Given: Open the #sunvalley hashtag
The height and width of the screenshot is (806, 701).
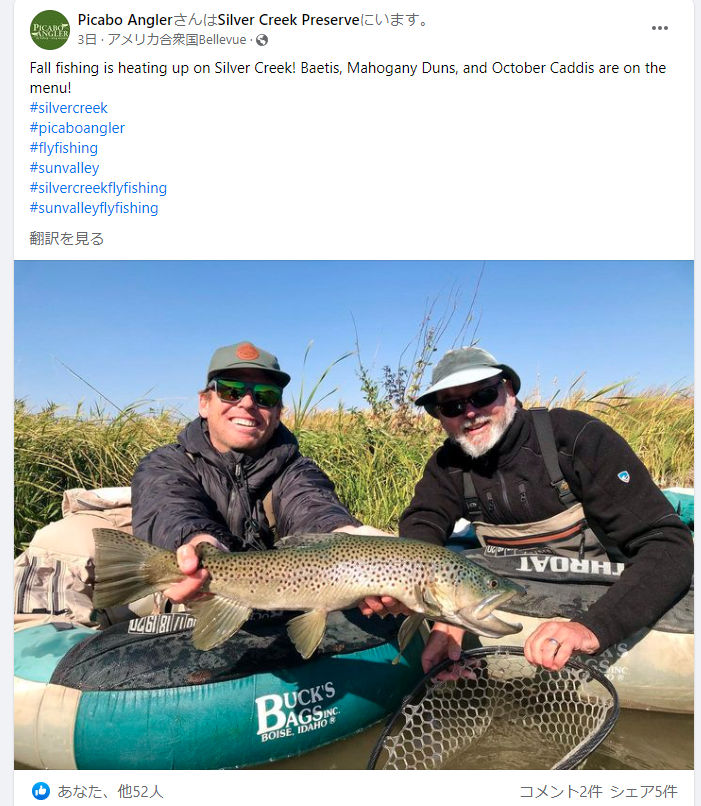Looking at the screenshot, I should point(64,168).
